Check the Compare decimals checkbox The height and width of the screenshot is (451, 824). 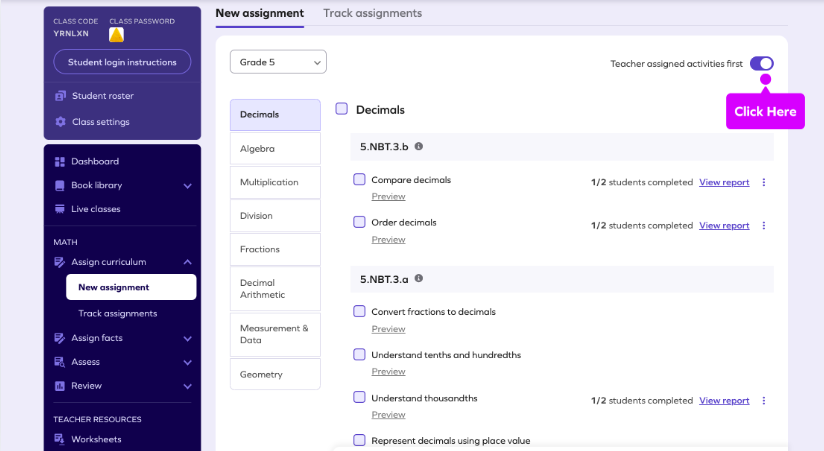(359, 180)
